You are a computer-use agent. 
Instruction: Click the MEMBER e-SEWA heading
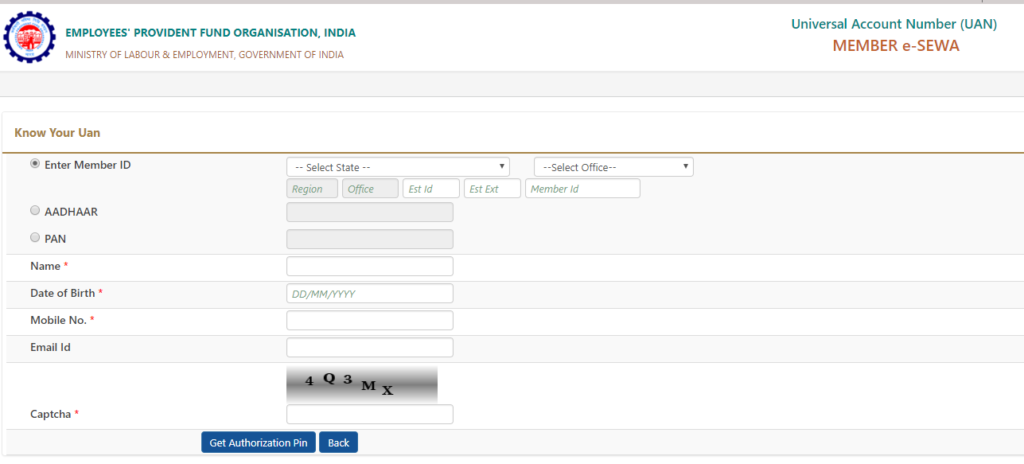click(896, 46)
